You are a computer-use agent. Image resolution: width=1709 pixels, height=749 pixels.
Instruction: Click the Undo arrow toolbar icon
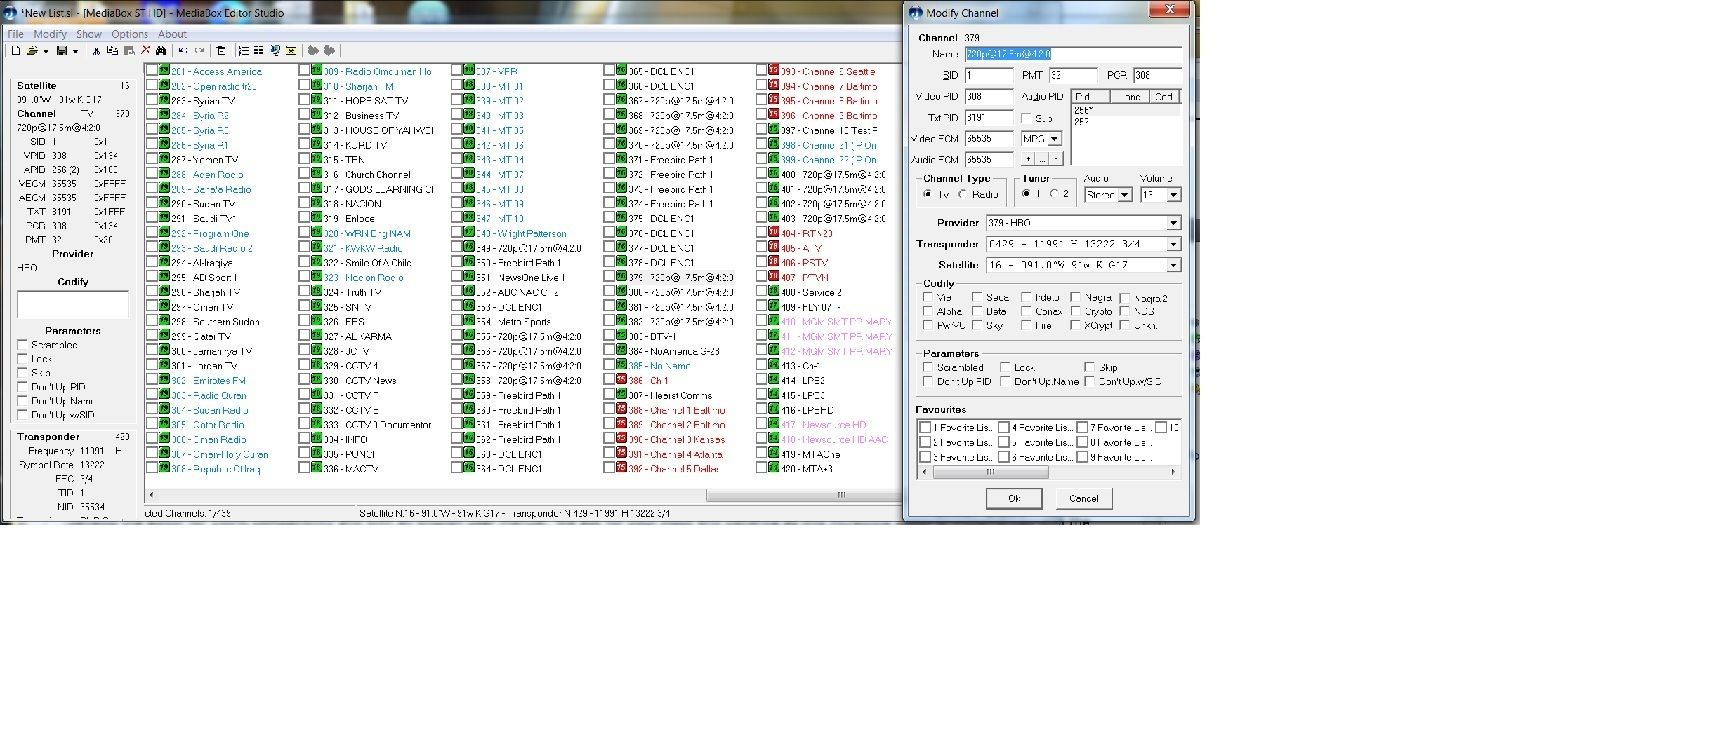[184, 51]
